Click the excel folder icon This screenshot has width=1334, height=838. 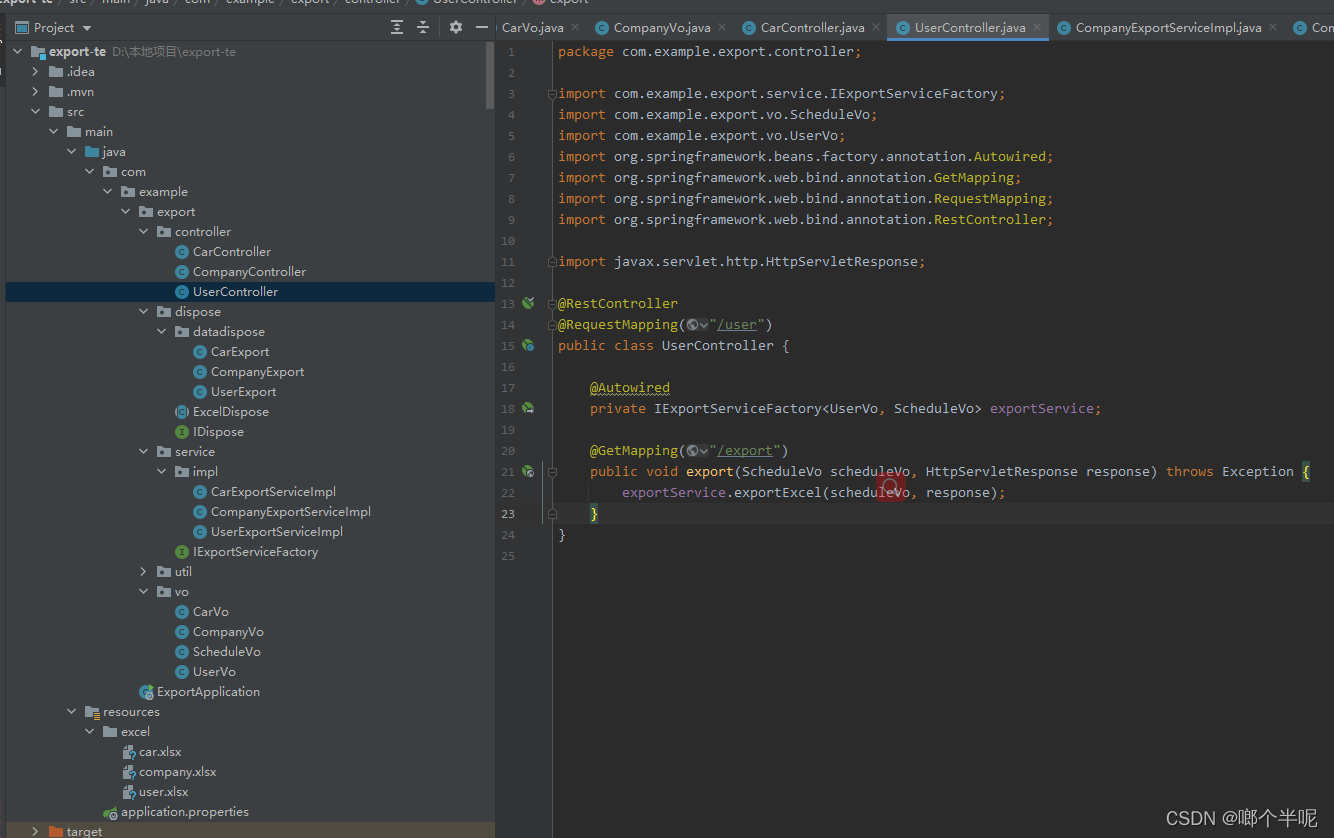(x=110, y=732)
